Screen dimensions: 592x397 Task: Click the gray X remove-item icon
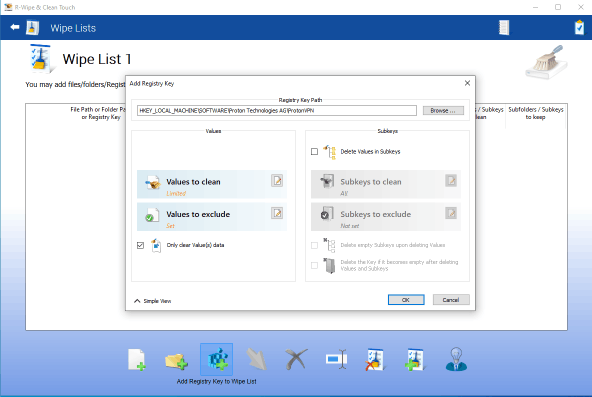click(x=296, y=359)
